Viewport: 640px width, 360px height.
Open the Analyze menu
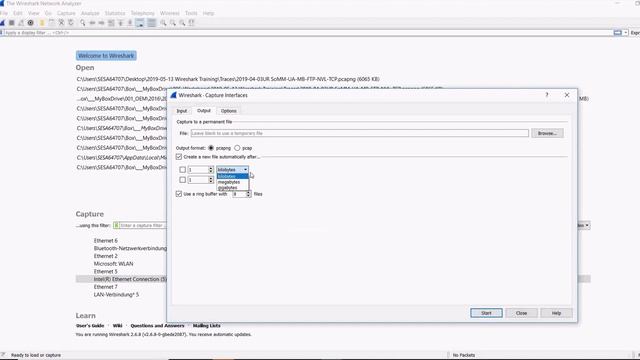coord(90,13)
